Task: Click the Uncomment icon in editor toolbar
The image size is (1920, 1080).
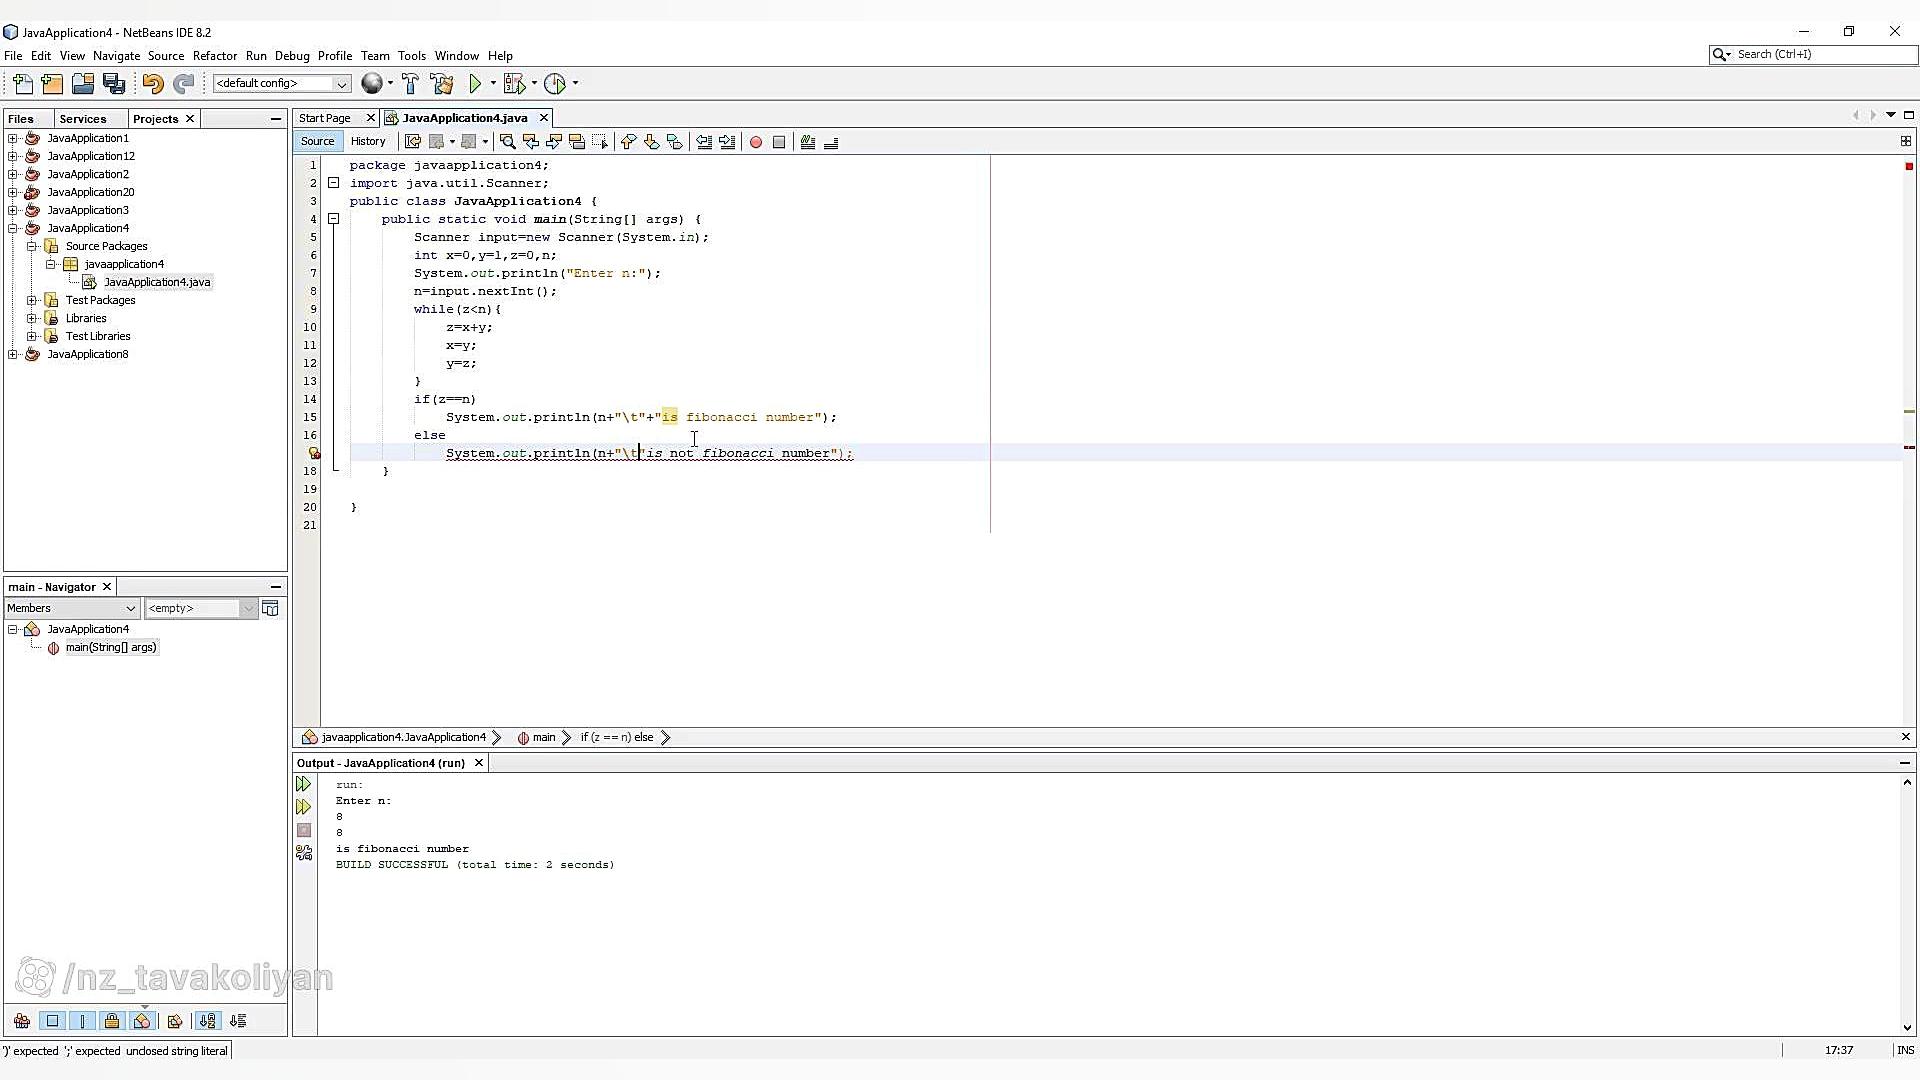Action: (831, 142)
